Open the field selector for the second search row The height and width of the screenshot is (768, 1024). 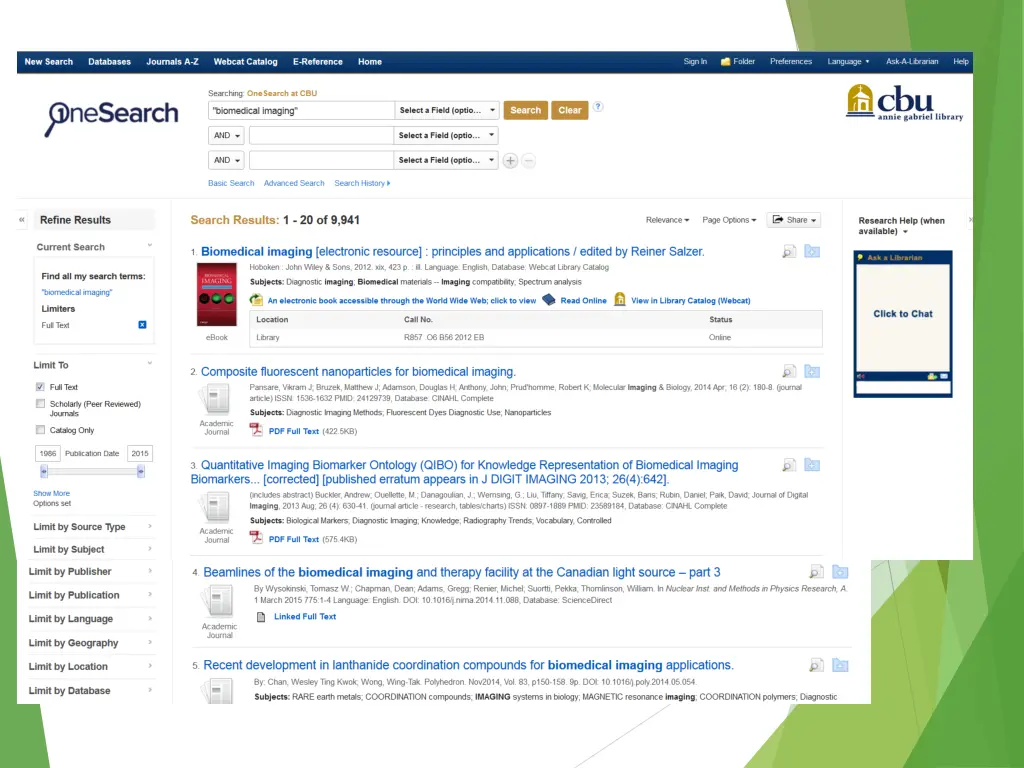[447, 135]
